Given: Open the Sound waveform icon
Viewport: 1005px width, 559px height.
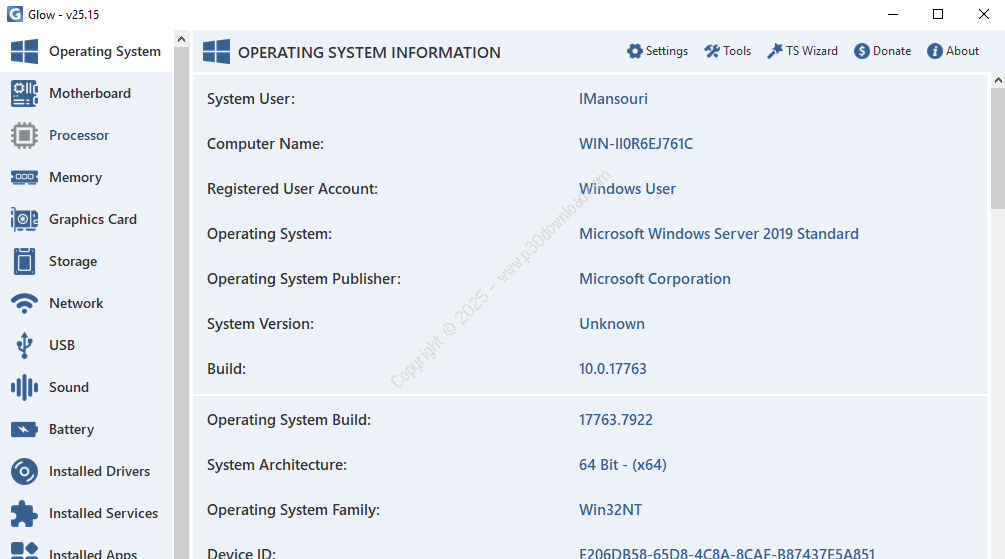Looking at the screenshot, I should pos(24,387).
